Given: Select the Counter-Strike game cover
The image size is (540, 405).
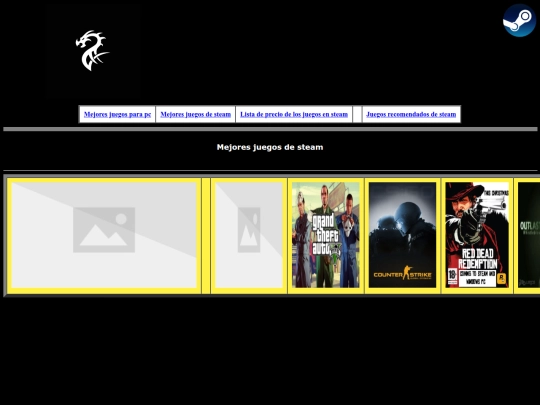Looking at the screenshot, I should 402,235.
